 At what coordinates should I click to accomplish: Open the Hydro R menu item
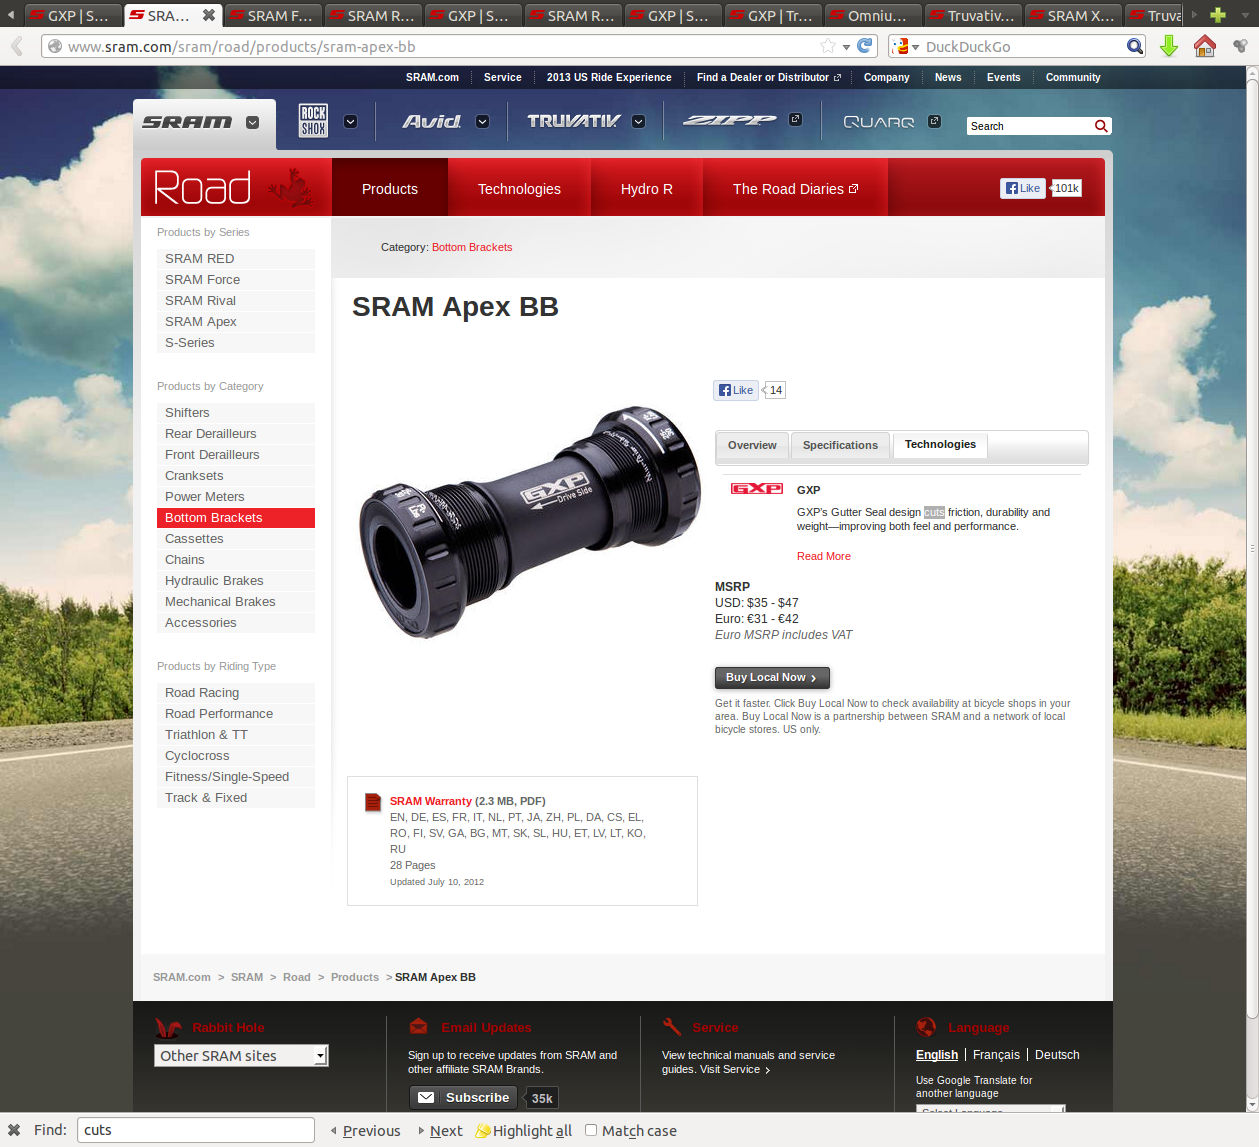coord(646,189)
